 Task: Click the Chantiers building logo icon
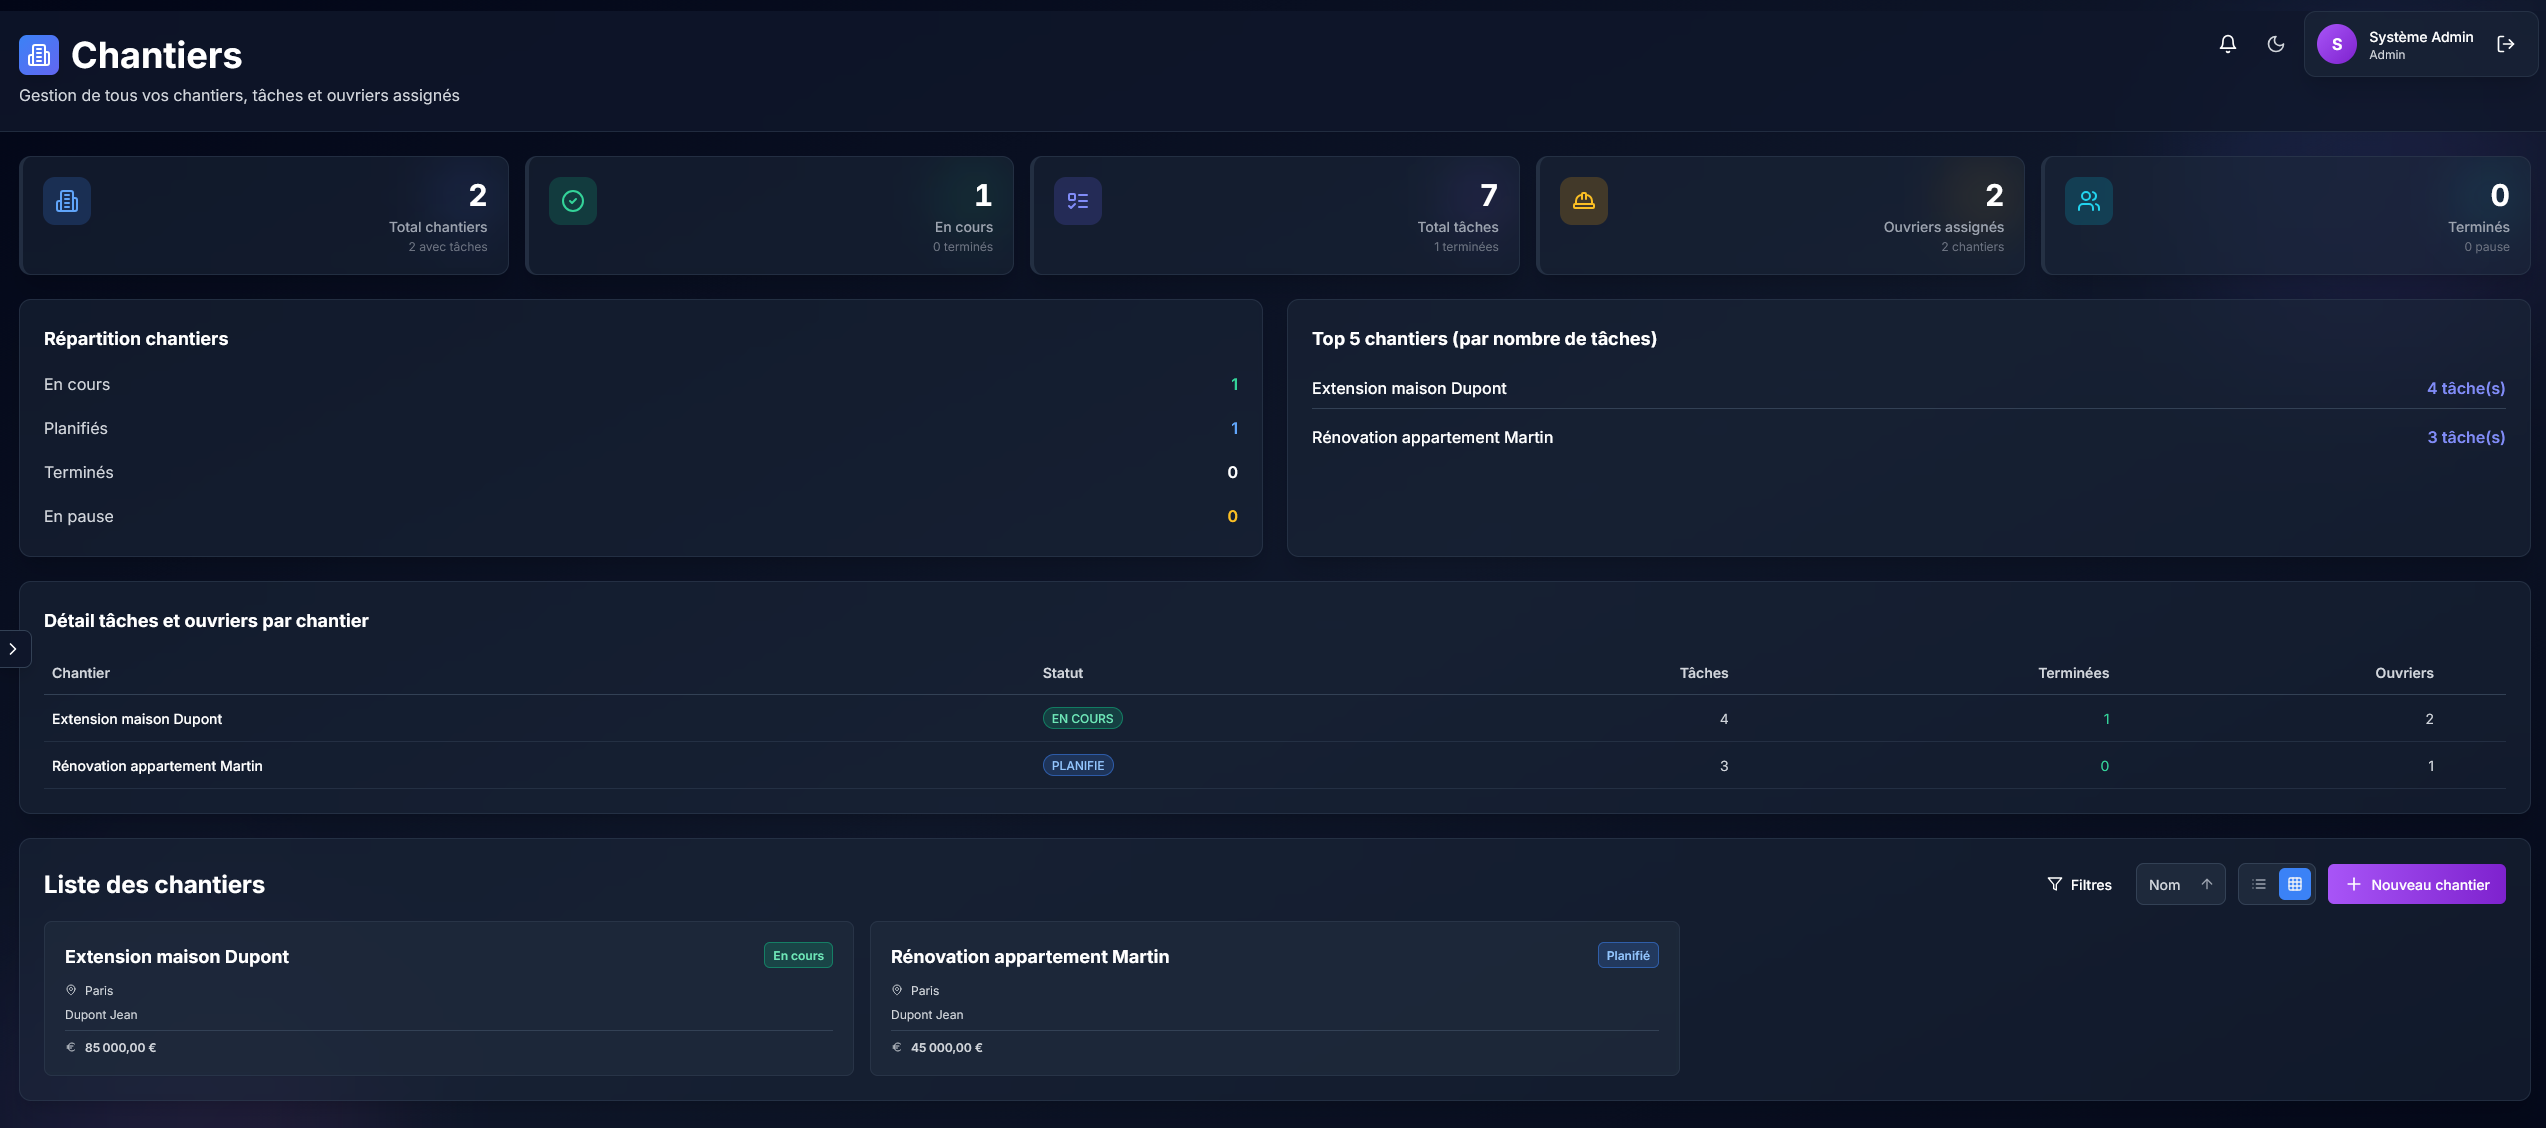pyautogui.click(x=39, y=55)
